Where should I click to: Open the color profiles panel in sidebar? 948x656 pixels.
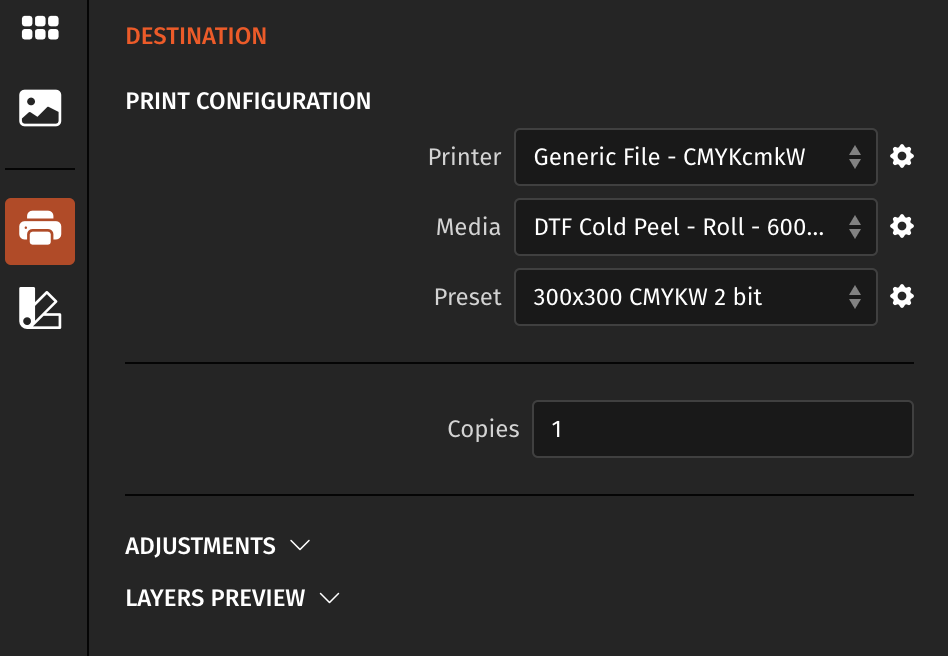[x=40, y=308]
